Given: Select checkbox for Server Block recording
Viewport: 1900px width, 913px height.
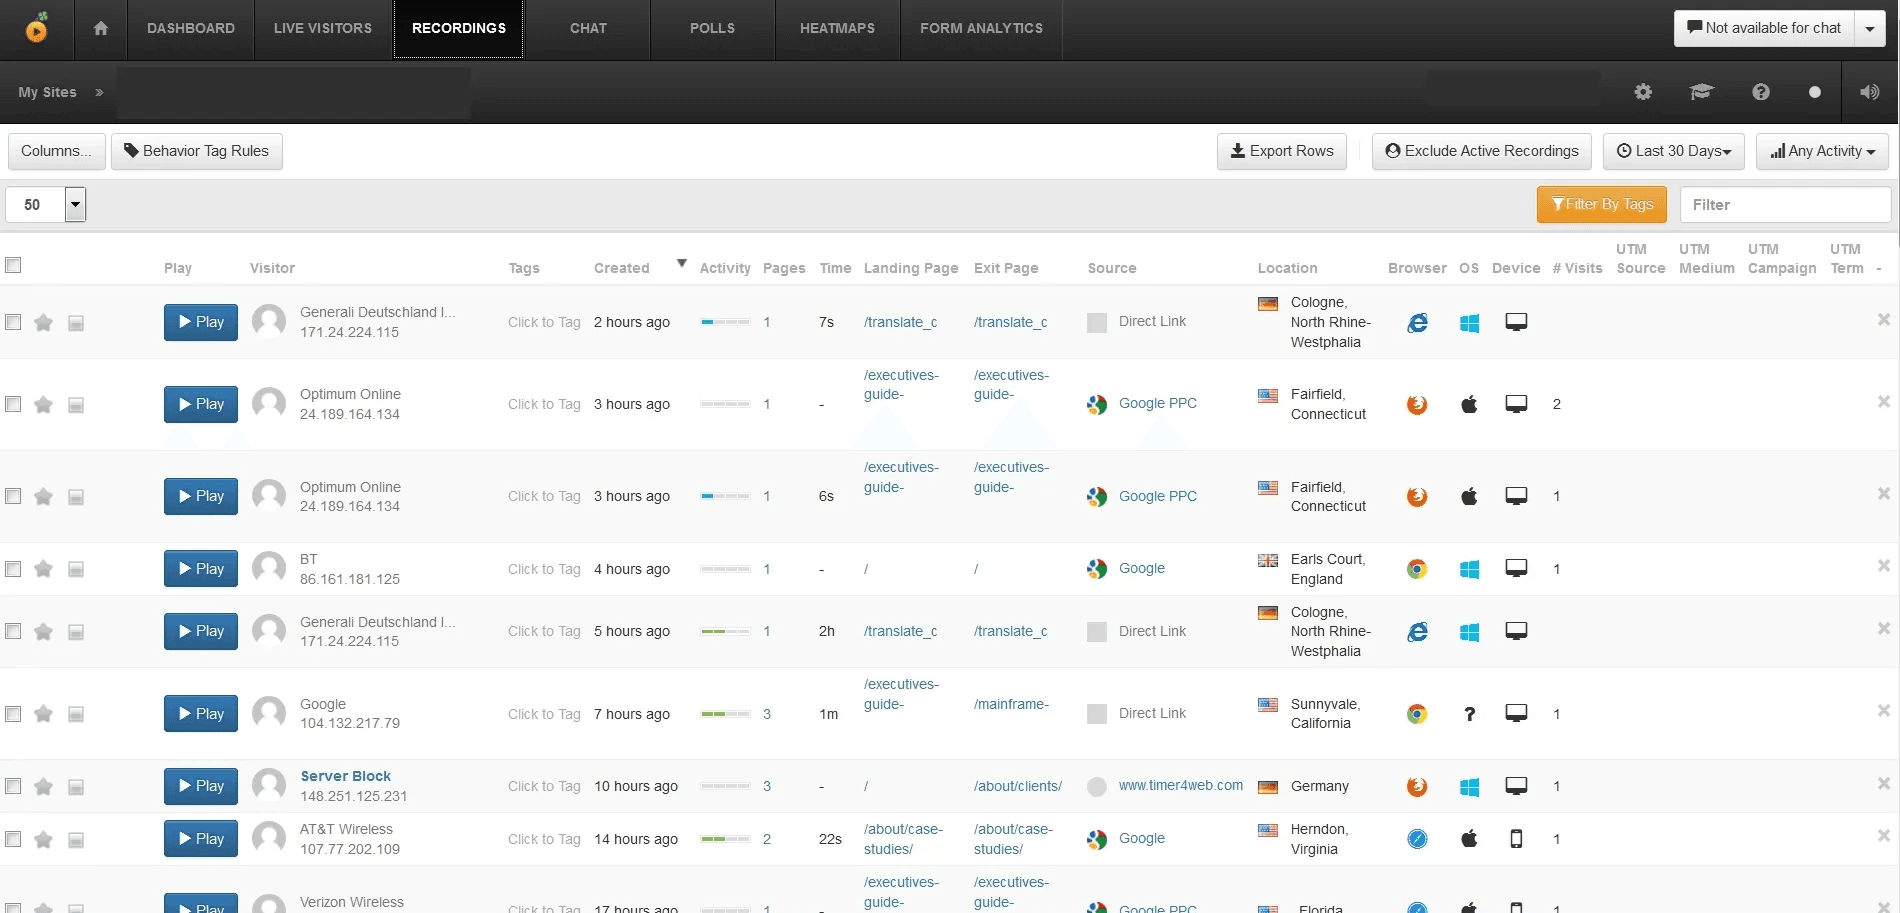Looking at the screenshot, I should point(13,786).
